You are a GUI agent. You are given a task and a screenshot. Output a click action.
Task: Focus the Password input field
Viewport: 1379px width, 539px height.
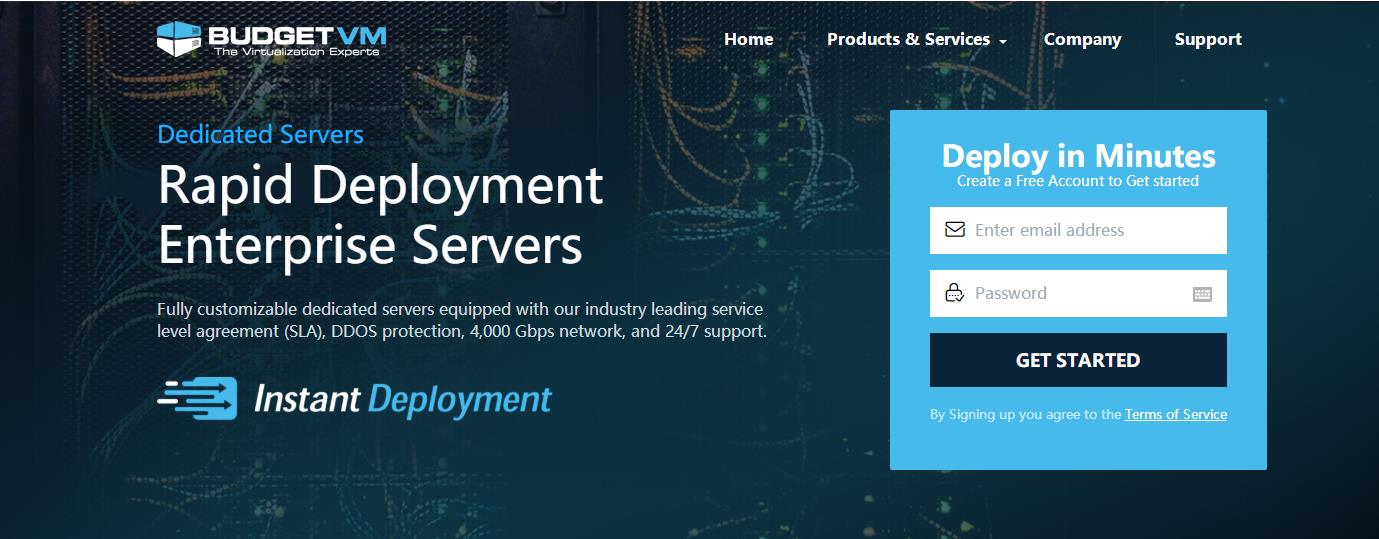coord(1078,293)
